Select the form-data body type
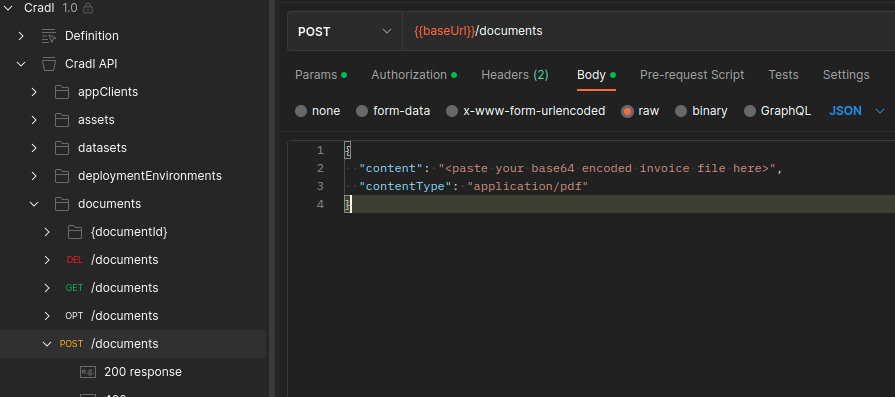This screenshot has height=397, width=895. tap(362, 111)
